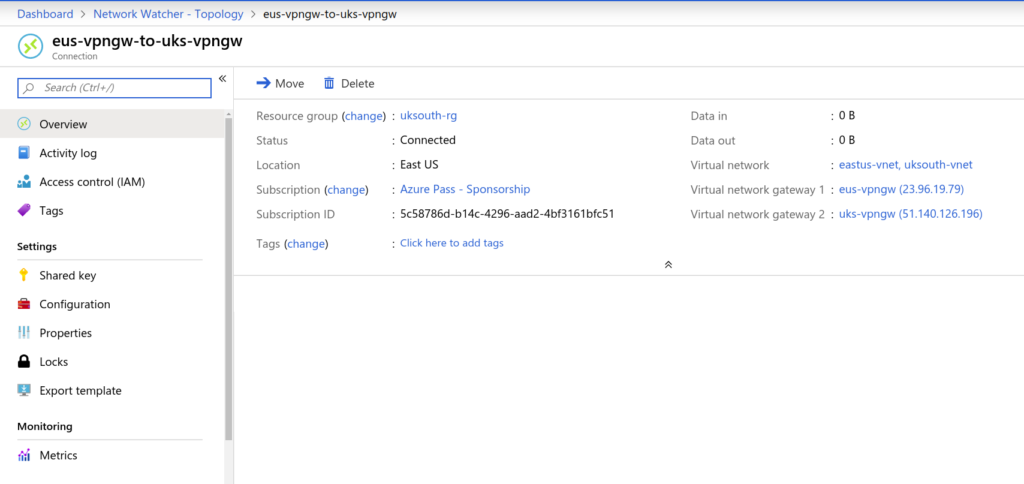The image size is (1024, 484).
Task: Click the Delete trash icon
Action: (x=329, y=83)
